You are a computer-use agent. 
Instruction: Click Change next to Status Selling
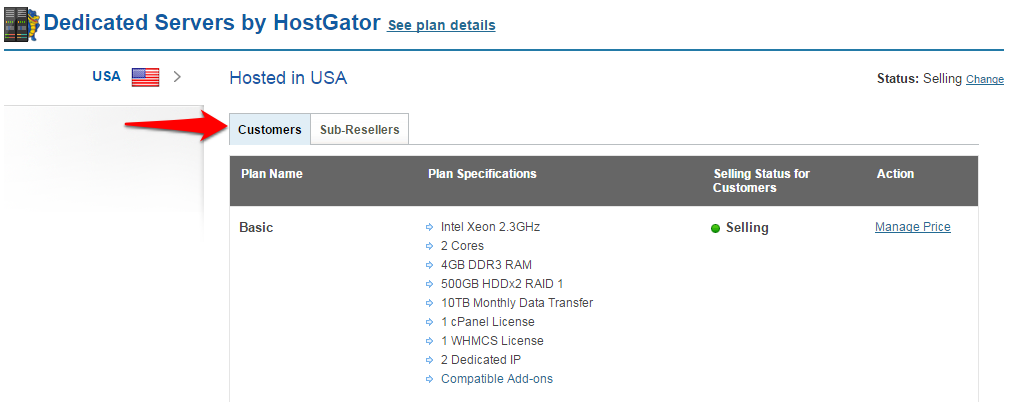984,79
